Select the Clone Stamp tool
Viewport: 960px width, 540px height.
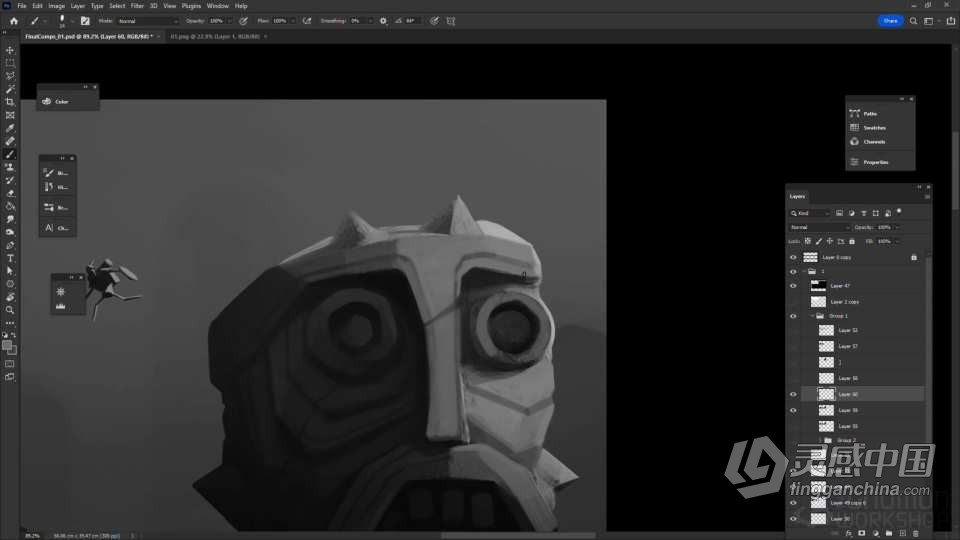(10, 167)
